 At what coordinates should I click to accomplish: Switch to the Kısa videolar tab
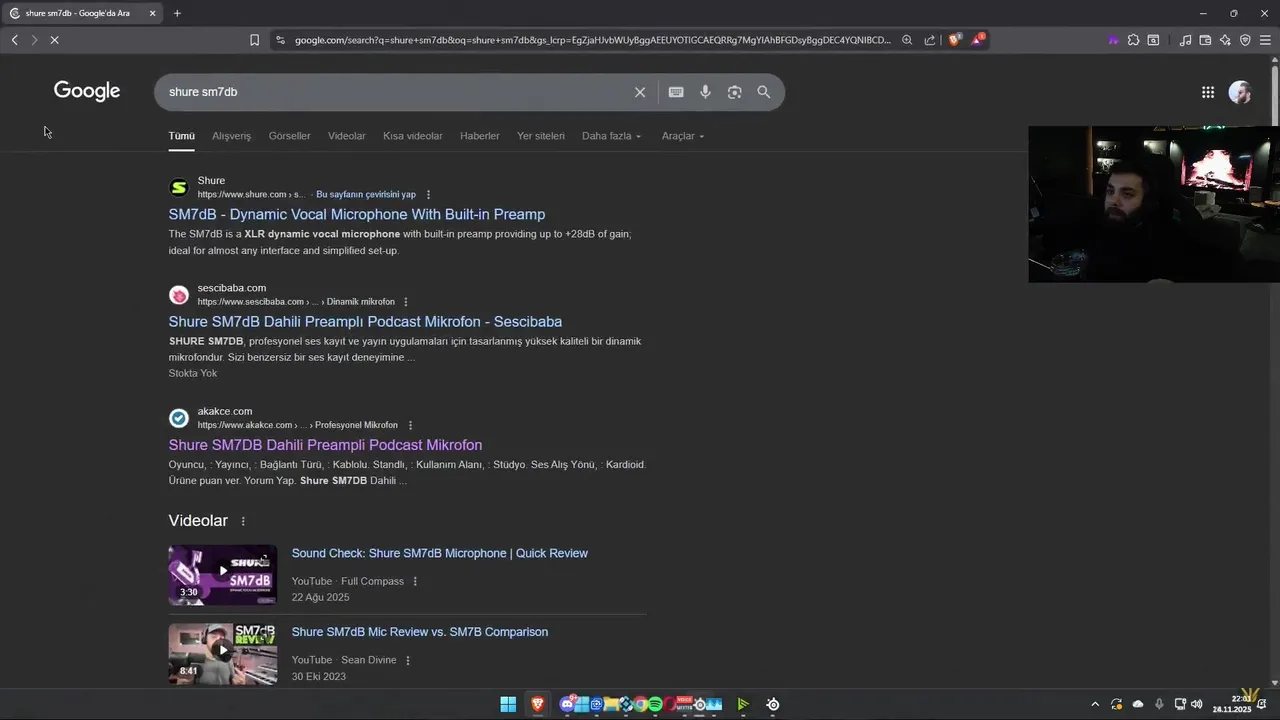click(413, 136)
